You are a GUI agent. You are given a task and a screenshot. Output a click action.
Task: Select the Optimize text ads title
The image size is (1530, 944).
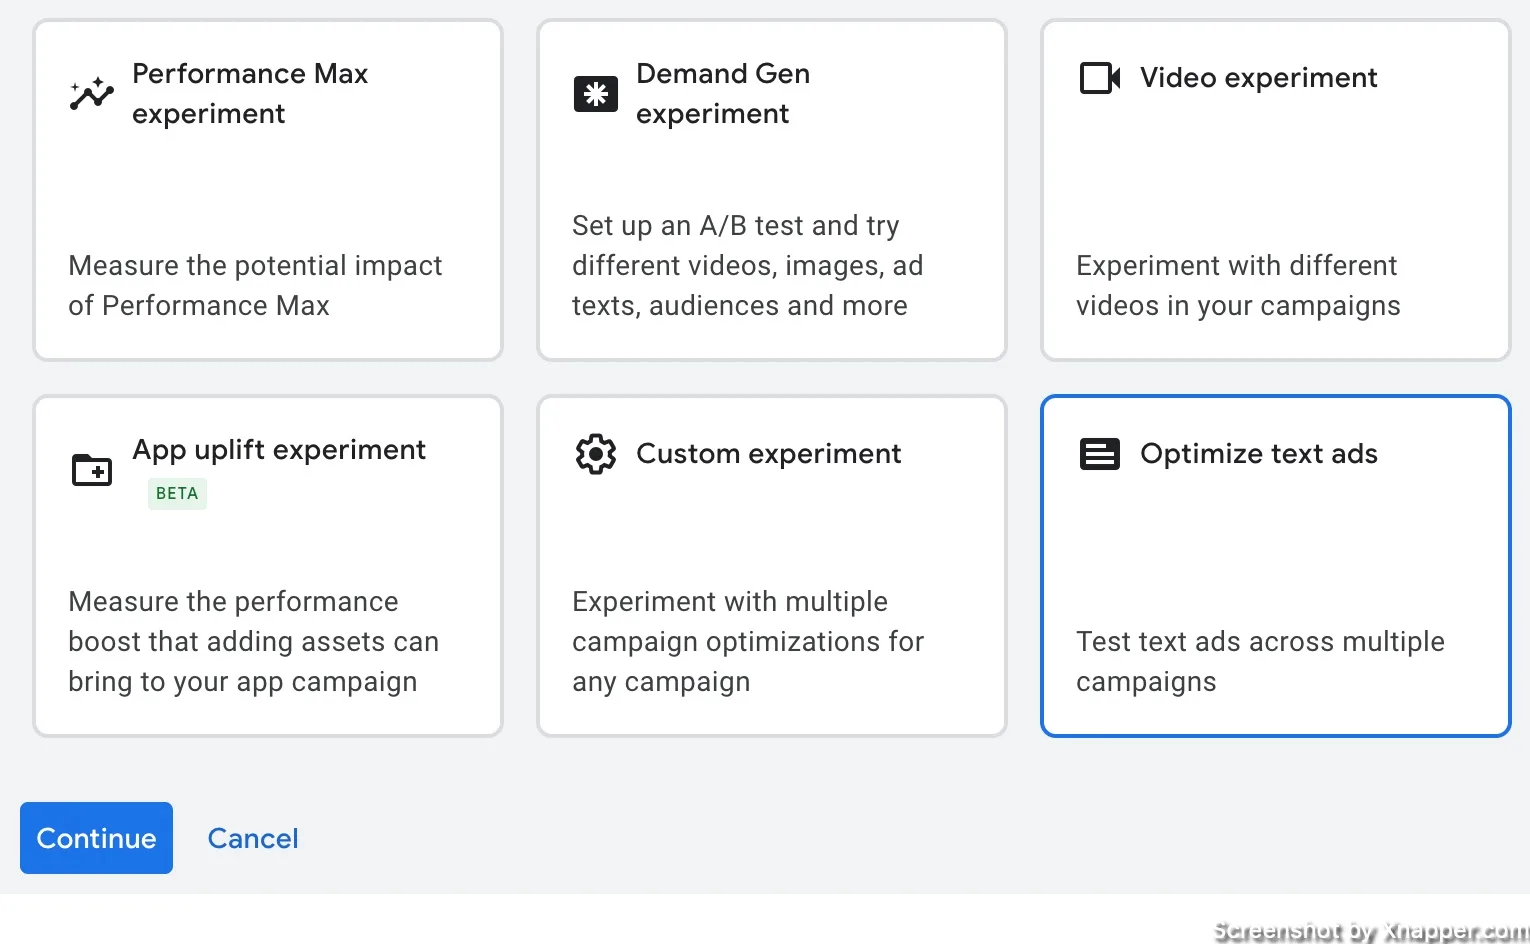click(1258, 454)
